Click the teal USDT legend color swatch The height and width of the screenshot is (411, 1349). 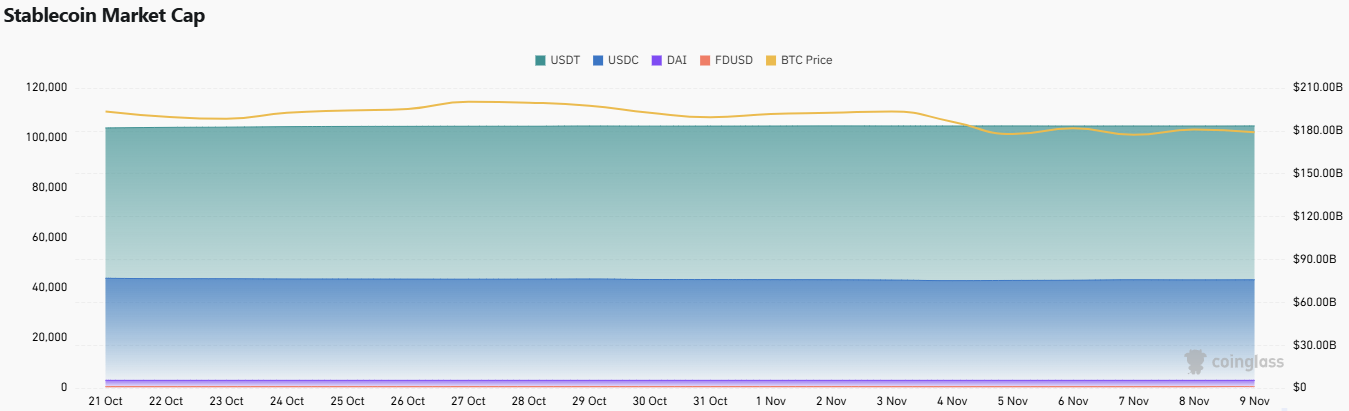coord(541,60)
